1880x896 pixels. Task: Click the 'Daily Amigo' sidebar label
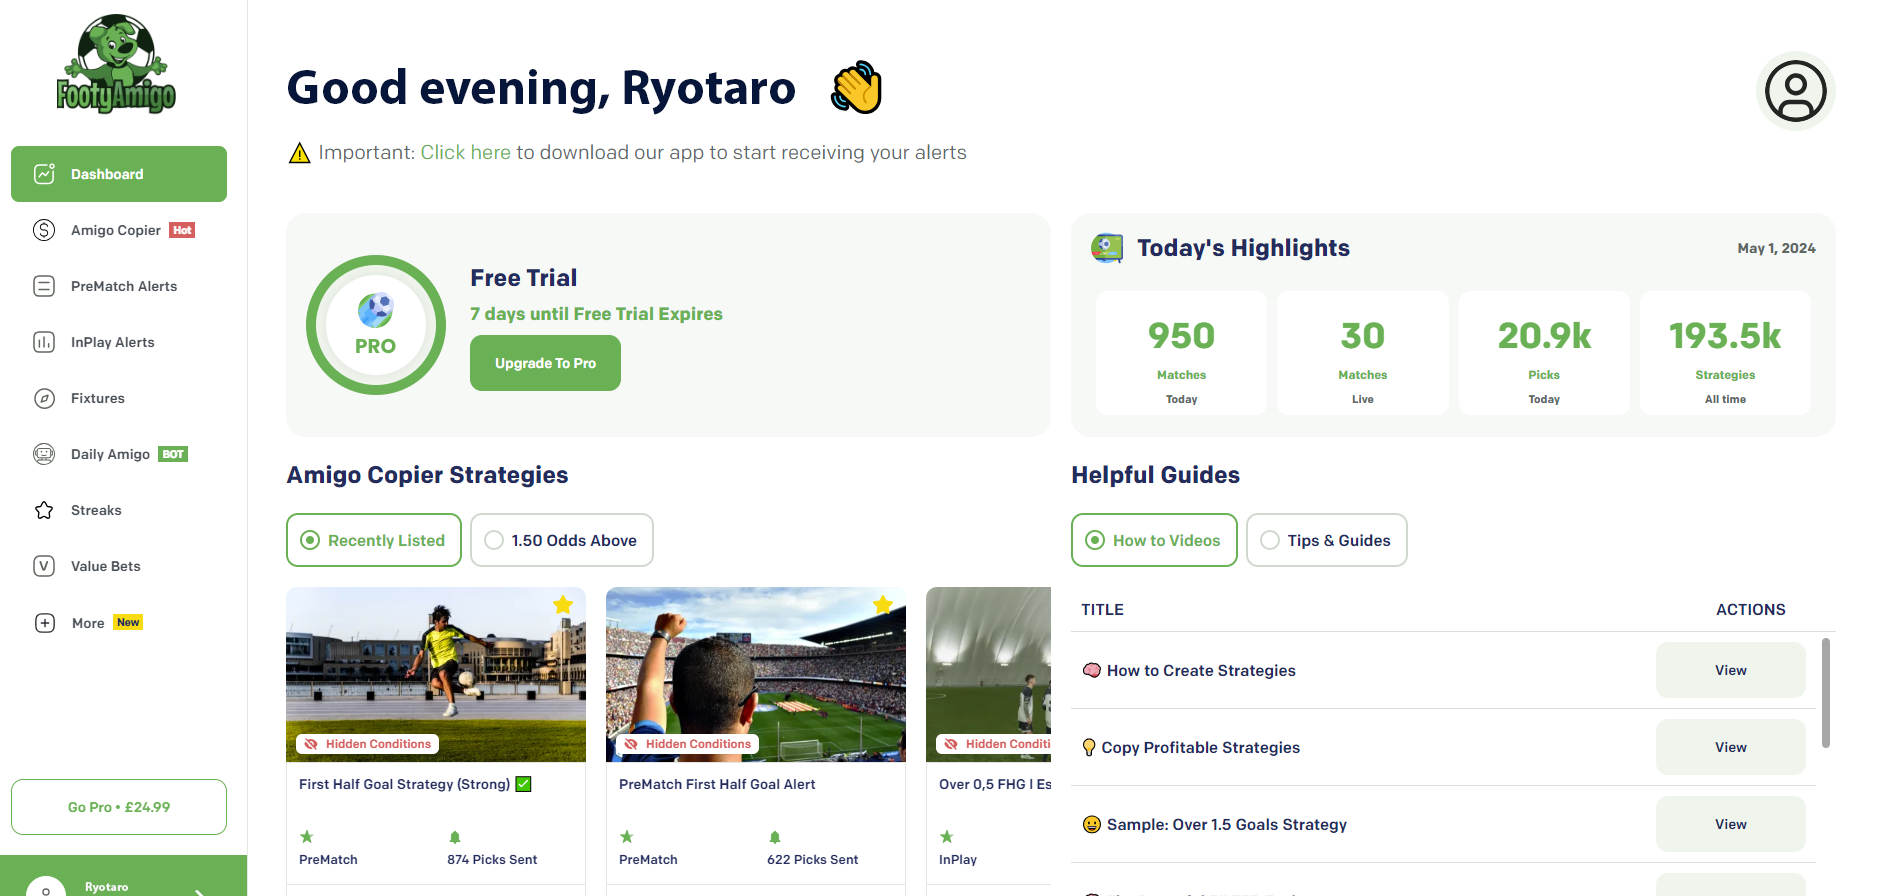(x=110, y=454)
